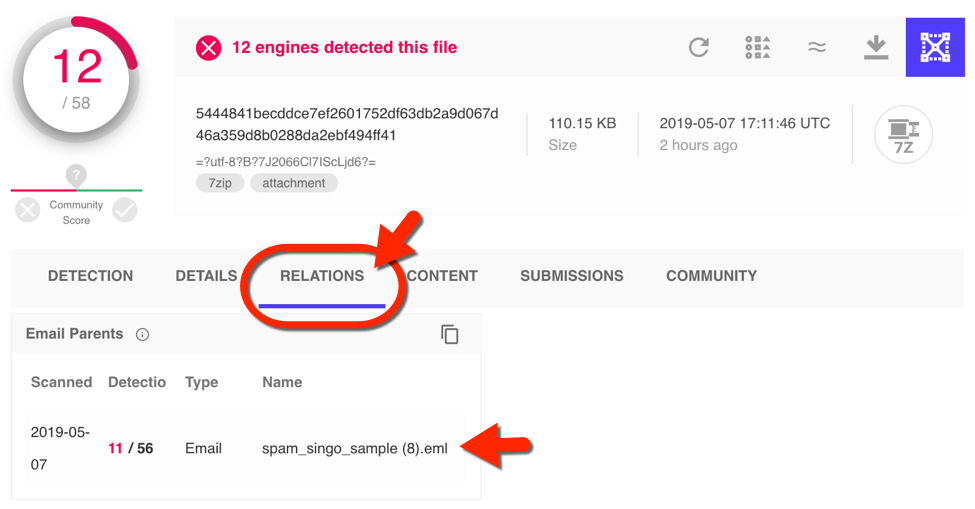Click the community score question marker
Viewport: 975px width, 509px height.
click(x=76, y=175)
